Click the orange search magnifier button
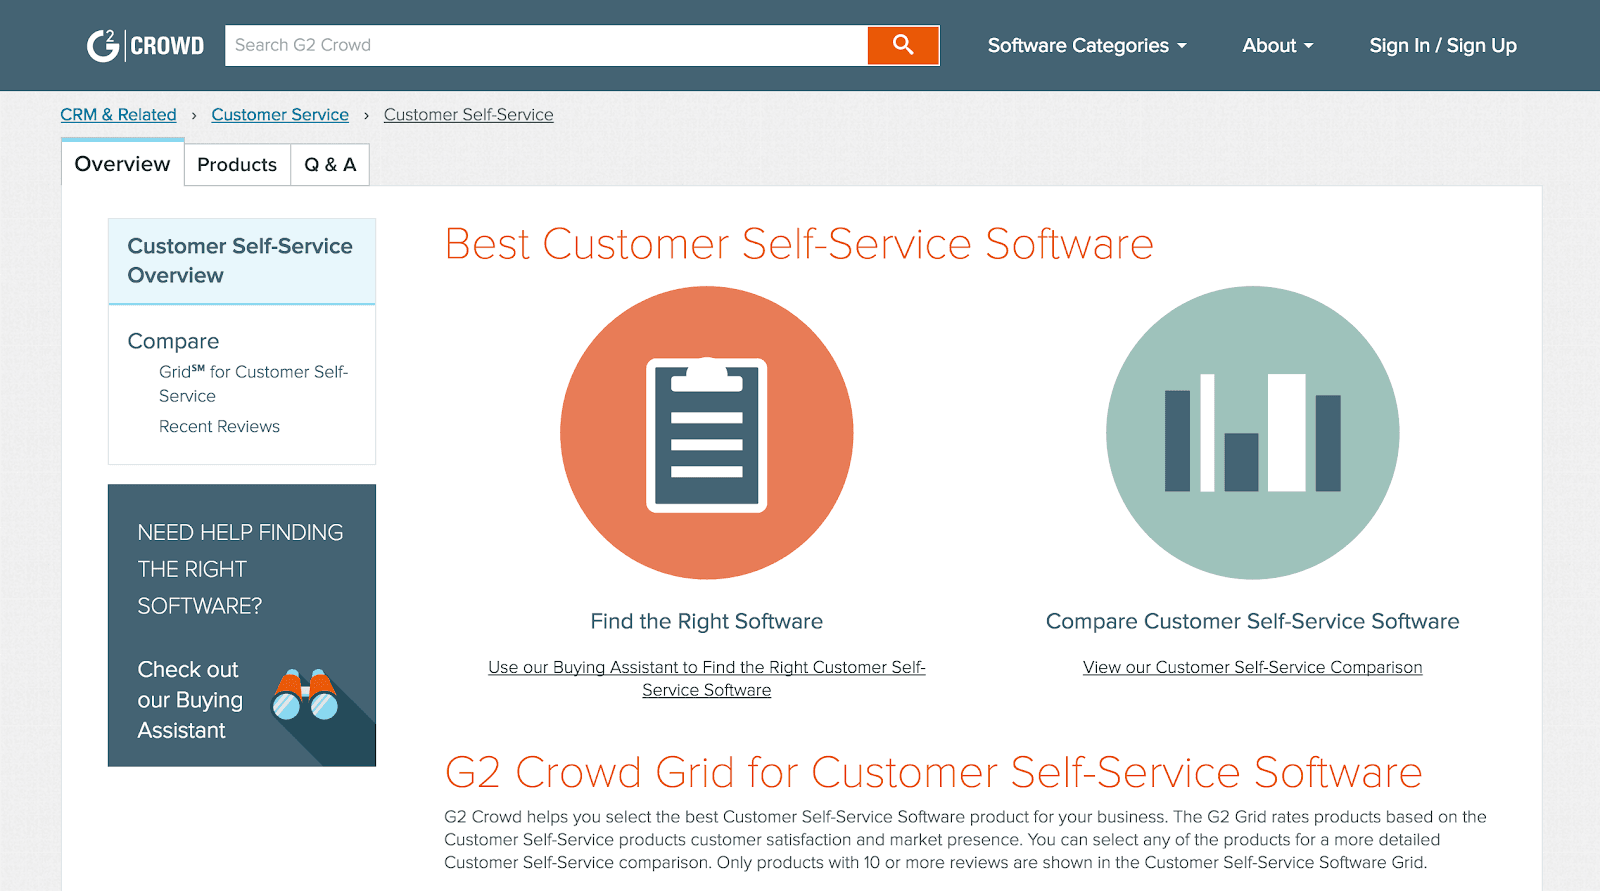Image resolution: width=1600 pixels, height=891 pixels. tap(903, 45)
